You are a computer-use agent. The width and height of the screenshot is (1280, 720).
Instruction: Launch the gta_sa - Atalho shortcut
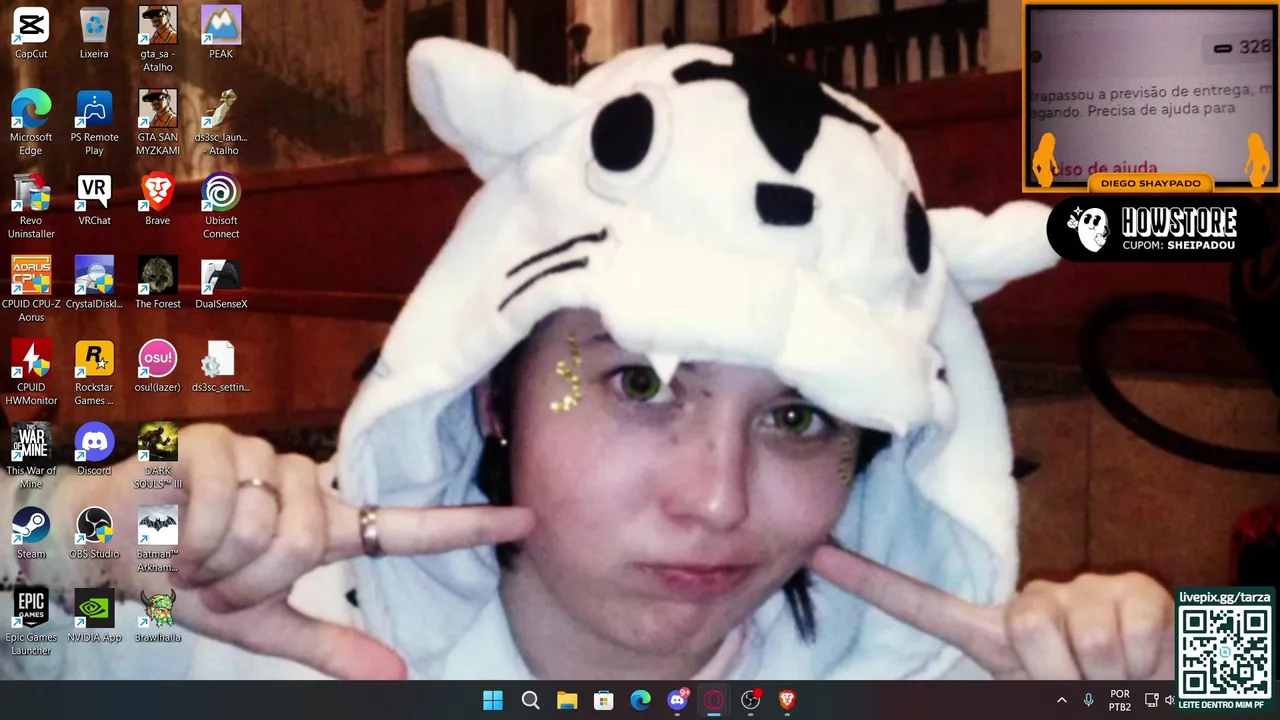click(158, 40)
